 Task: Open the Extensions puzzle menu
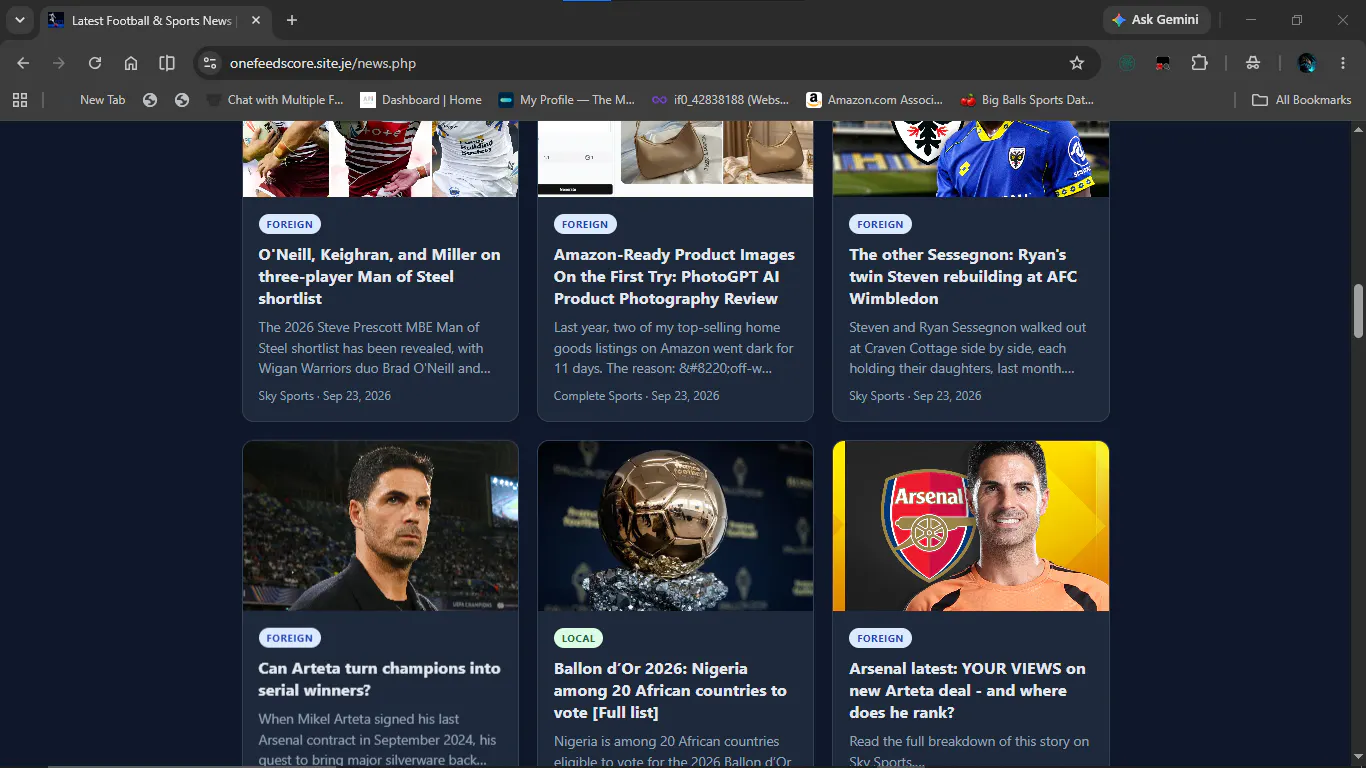pos(1199,63)
